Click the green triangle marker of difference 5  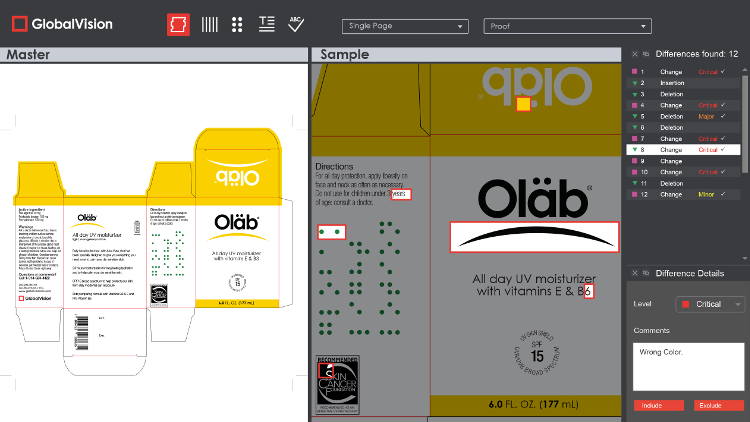(x=635, y=116)
